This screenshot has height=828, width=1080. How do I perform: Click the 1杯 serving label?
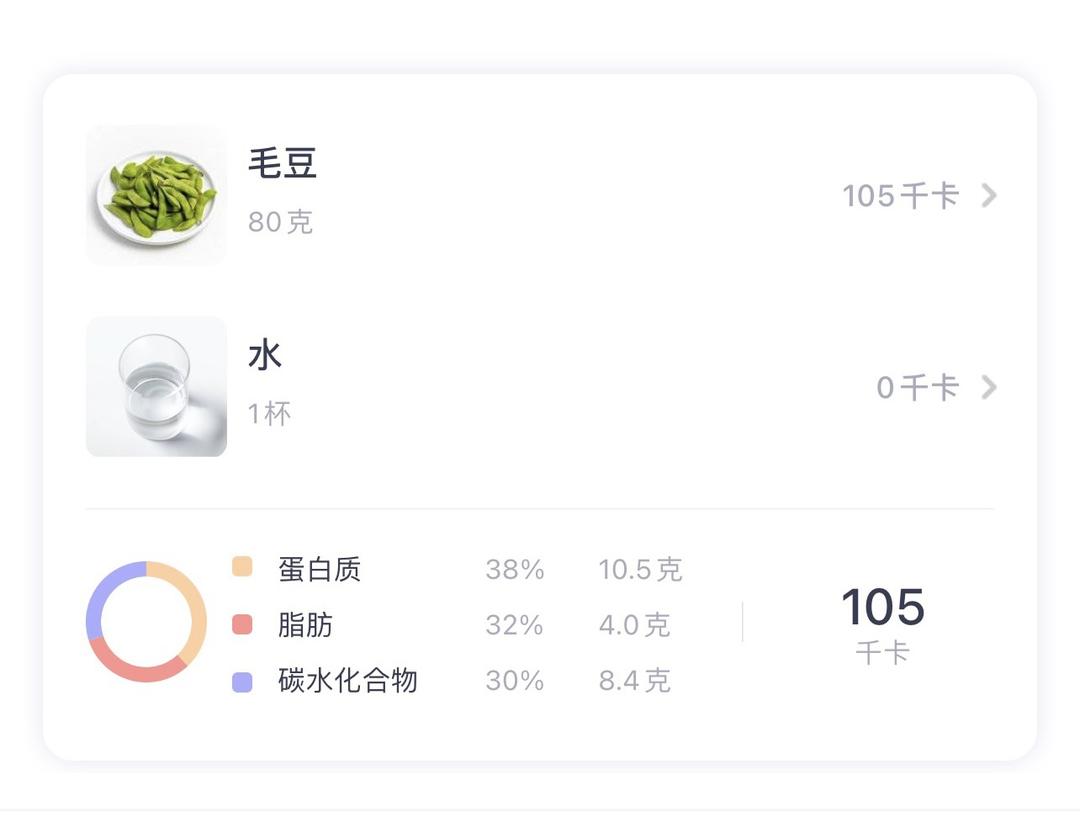pos(268,412)
